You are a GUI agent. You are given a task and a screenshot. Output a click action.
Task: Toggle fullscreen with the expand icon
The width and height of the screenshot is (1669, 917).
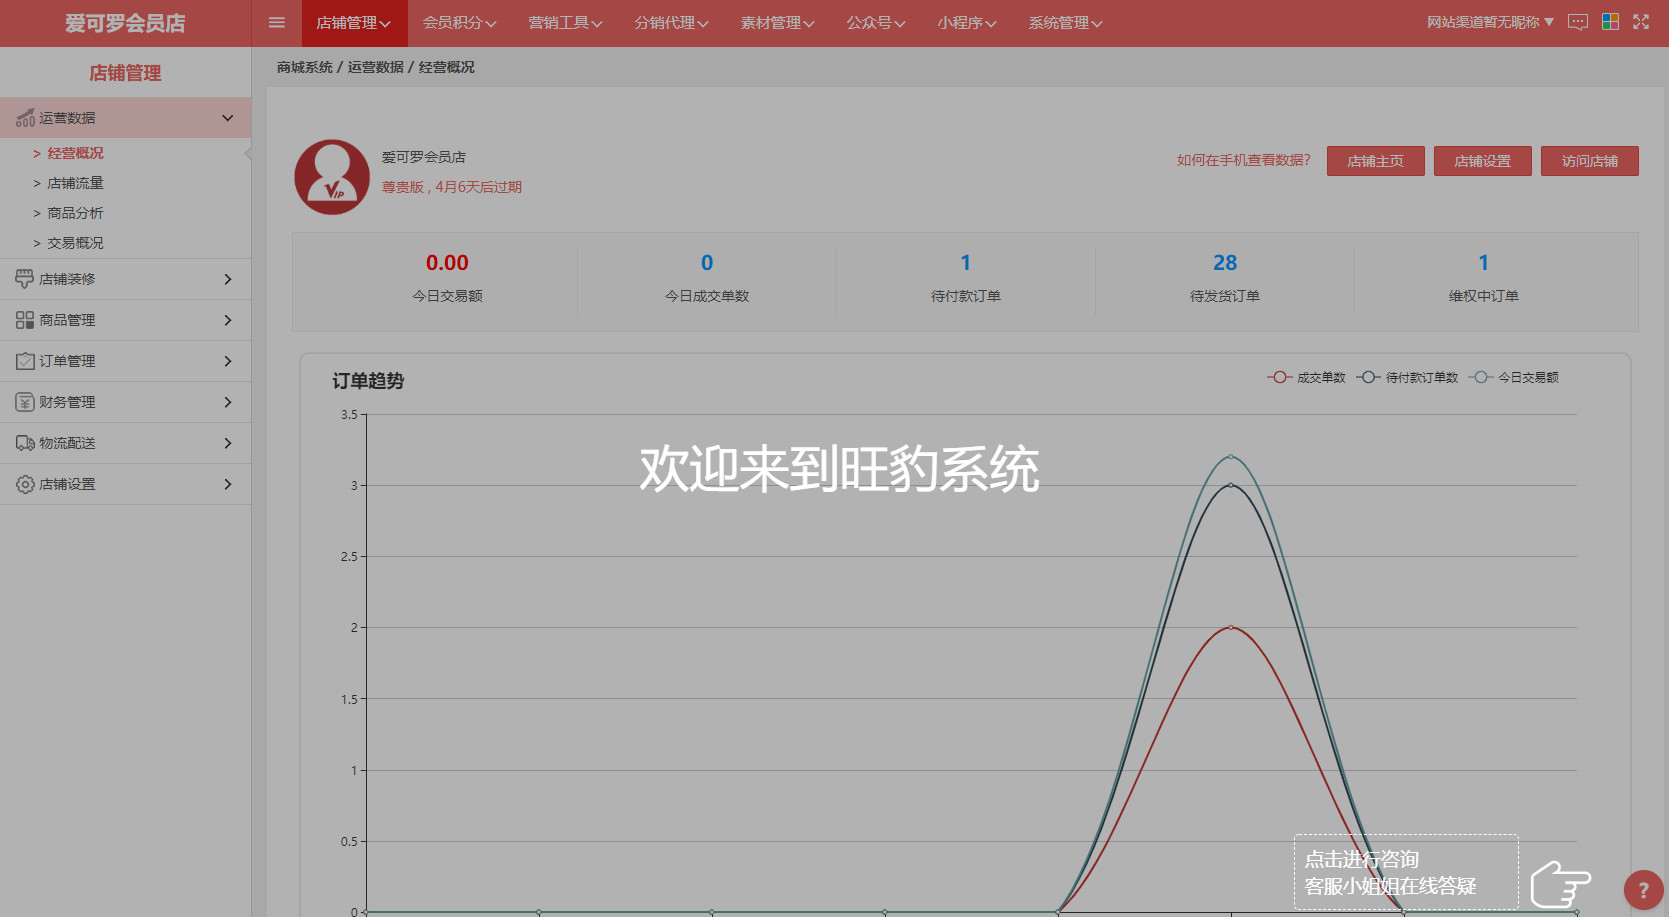[1641, 22]
